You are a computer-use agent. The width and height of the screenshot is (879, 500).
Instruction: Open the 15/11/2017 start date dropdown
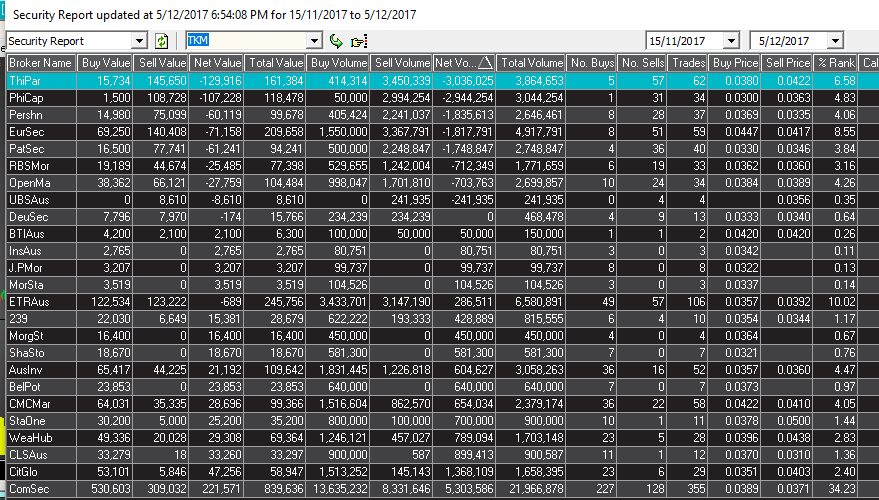click(x=732, y=41)
